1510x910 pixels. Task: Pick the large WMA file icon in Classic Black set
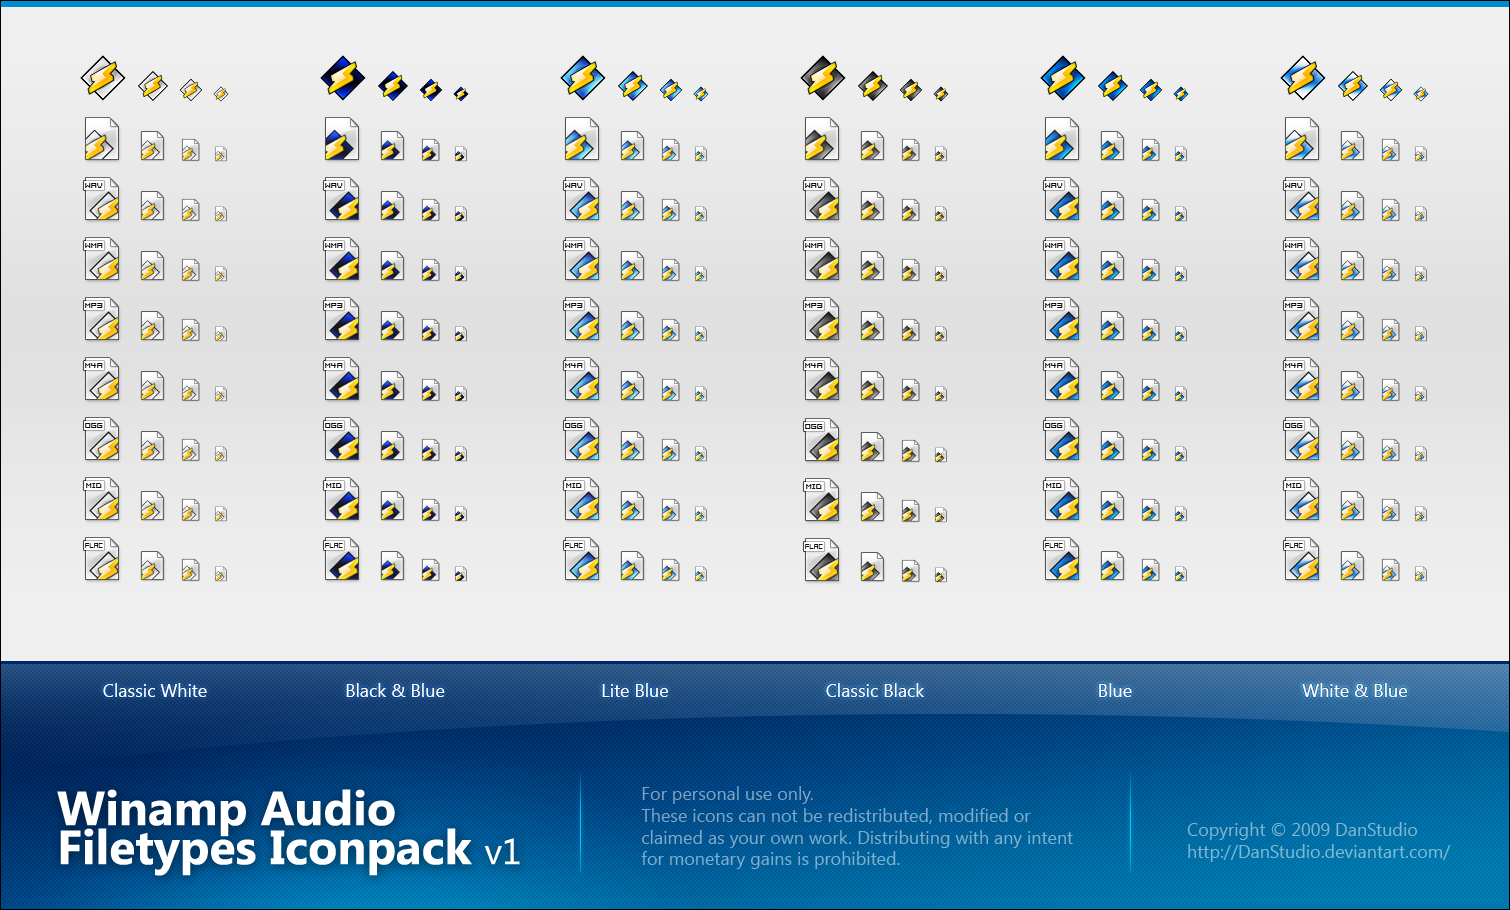(822, 259)
